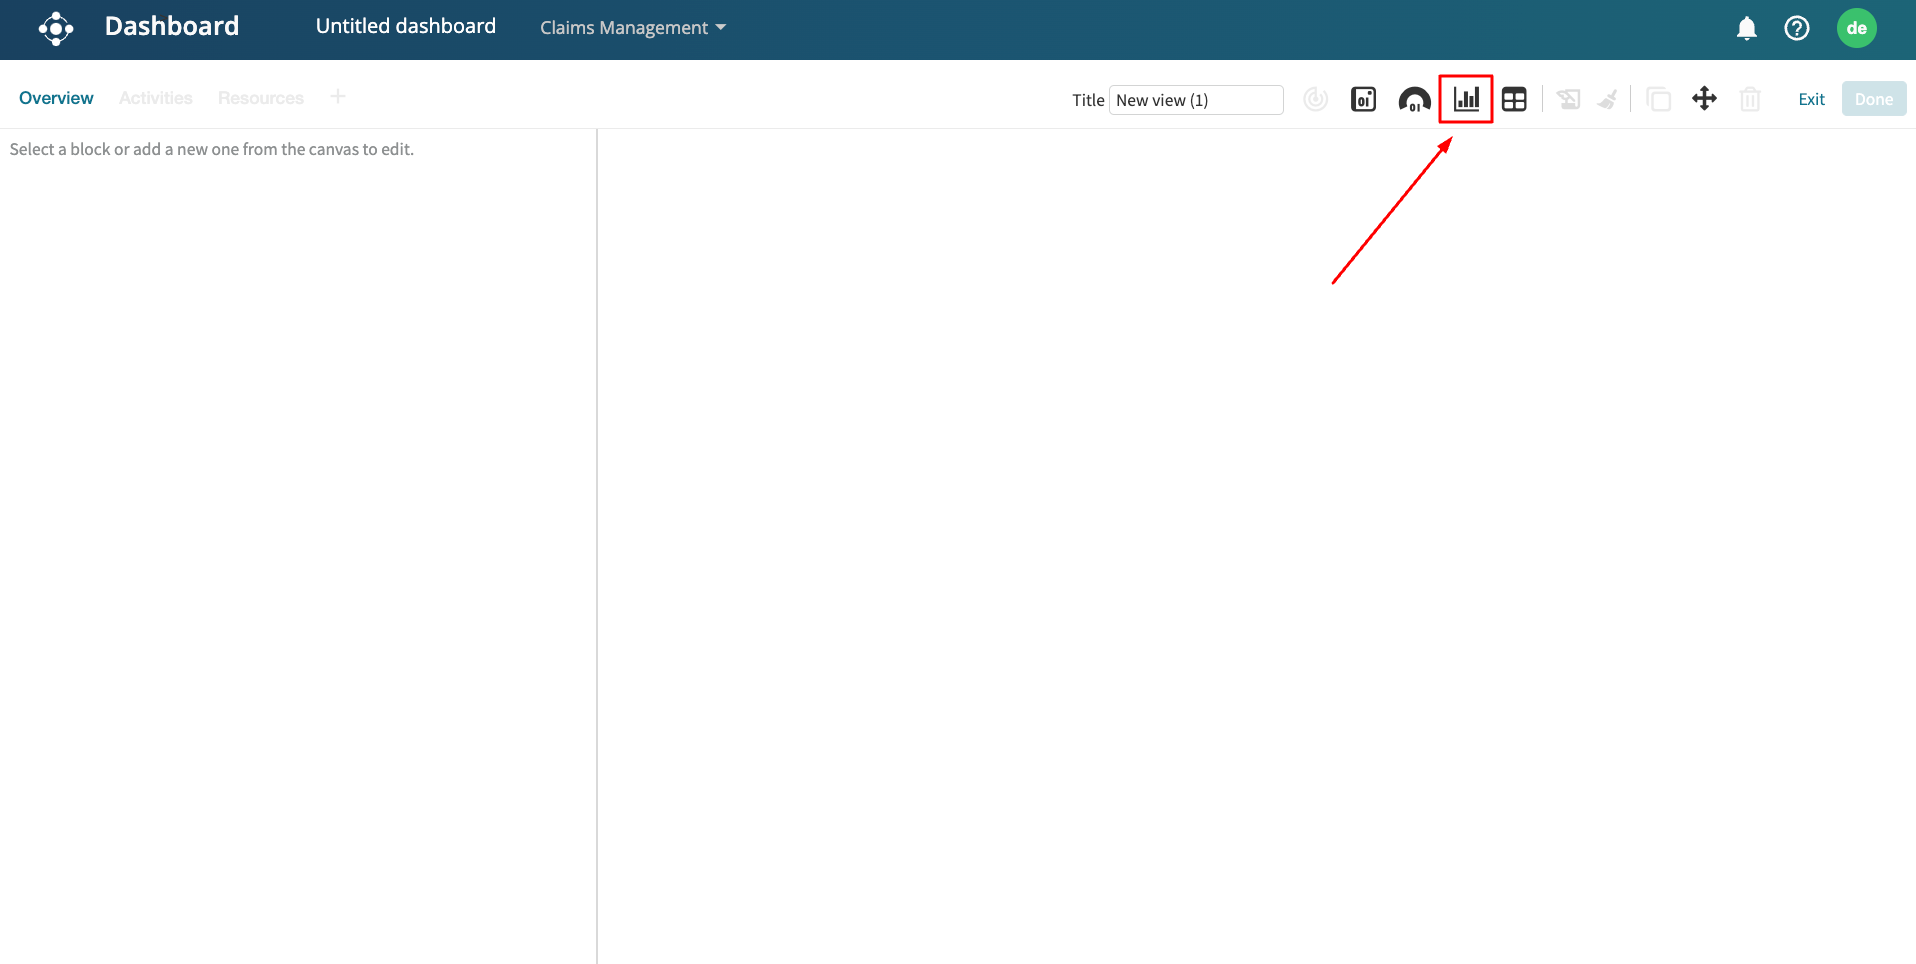Image resolution: width=1916 pixels, height=964 pixels.
Task: Click the duplicate block icon
Action: coord(1658,99)
